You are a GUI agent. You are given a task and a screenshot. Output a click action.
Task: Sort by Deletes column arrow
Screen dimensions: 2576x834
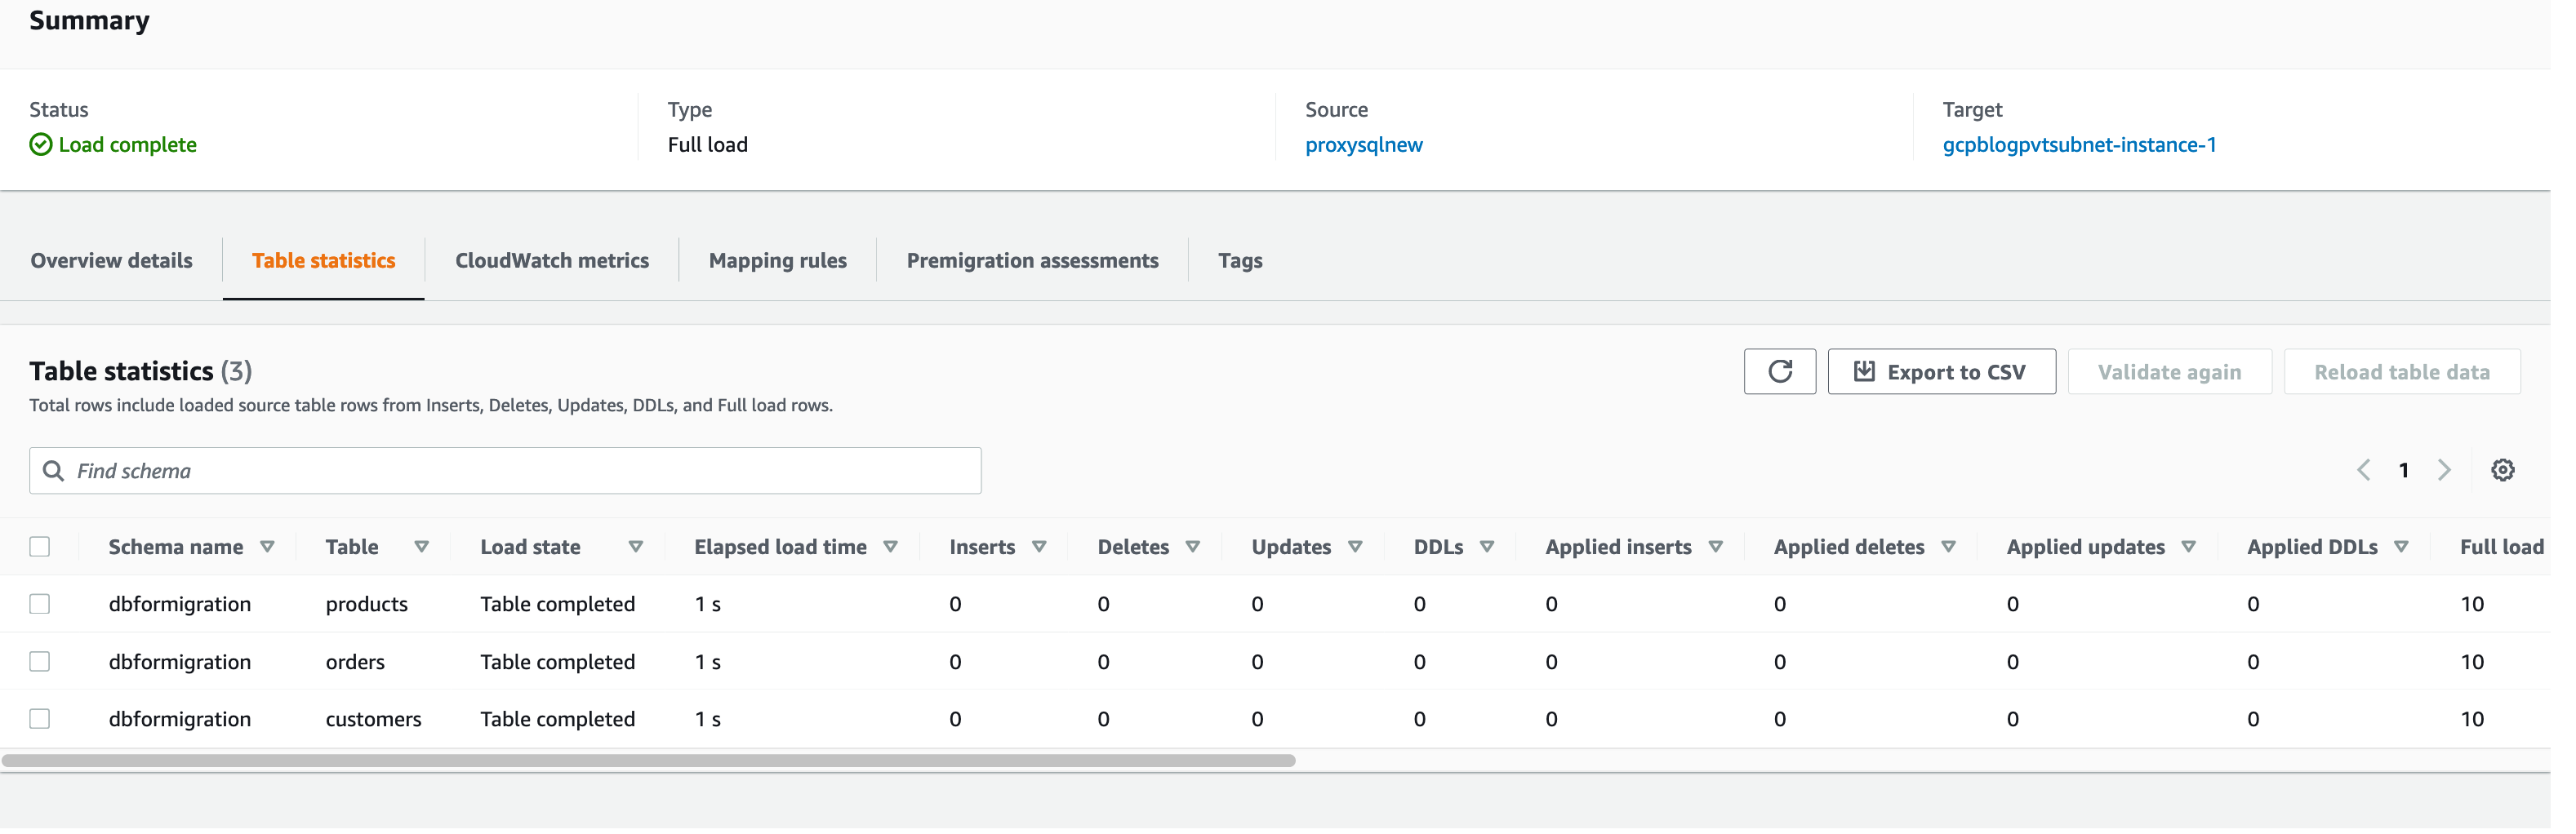1204,552
